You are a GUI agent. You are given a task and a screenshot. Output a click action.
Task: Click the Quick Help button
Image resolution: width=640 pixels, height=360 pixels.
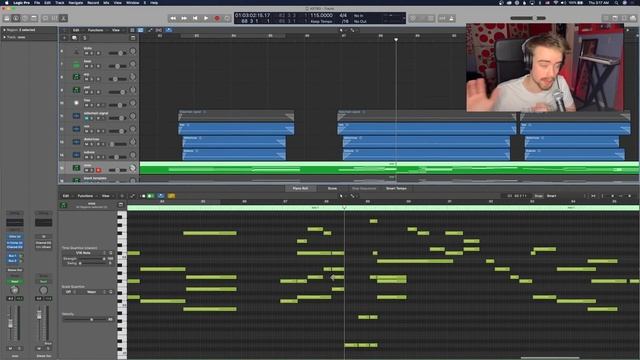25,18
